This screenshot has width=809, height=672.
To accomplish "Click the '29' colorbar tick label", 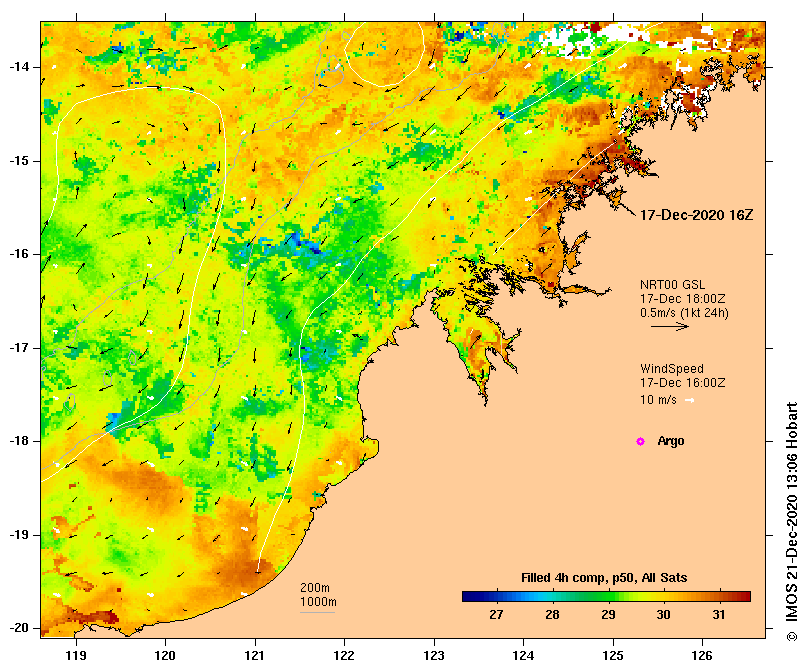I will 608,615.
